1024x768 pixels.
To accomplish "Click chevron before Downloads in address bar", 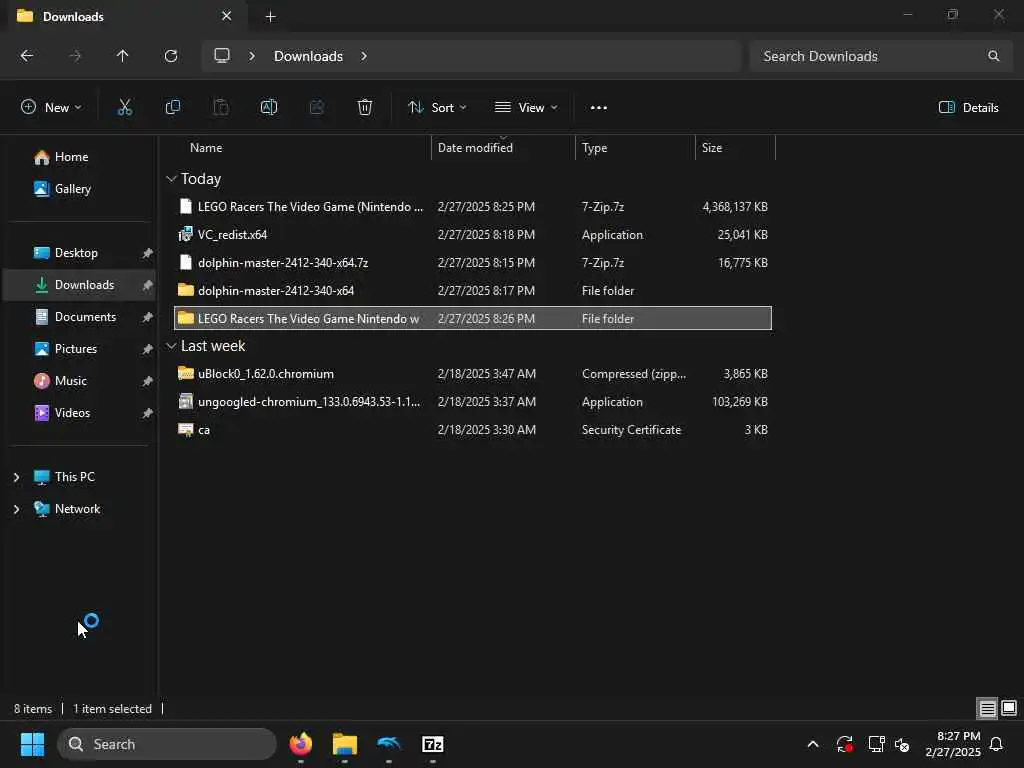I will click(x=252, y=56).
